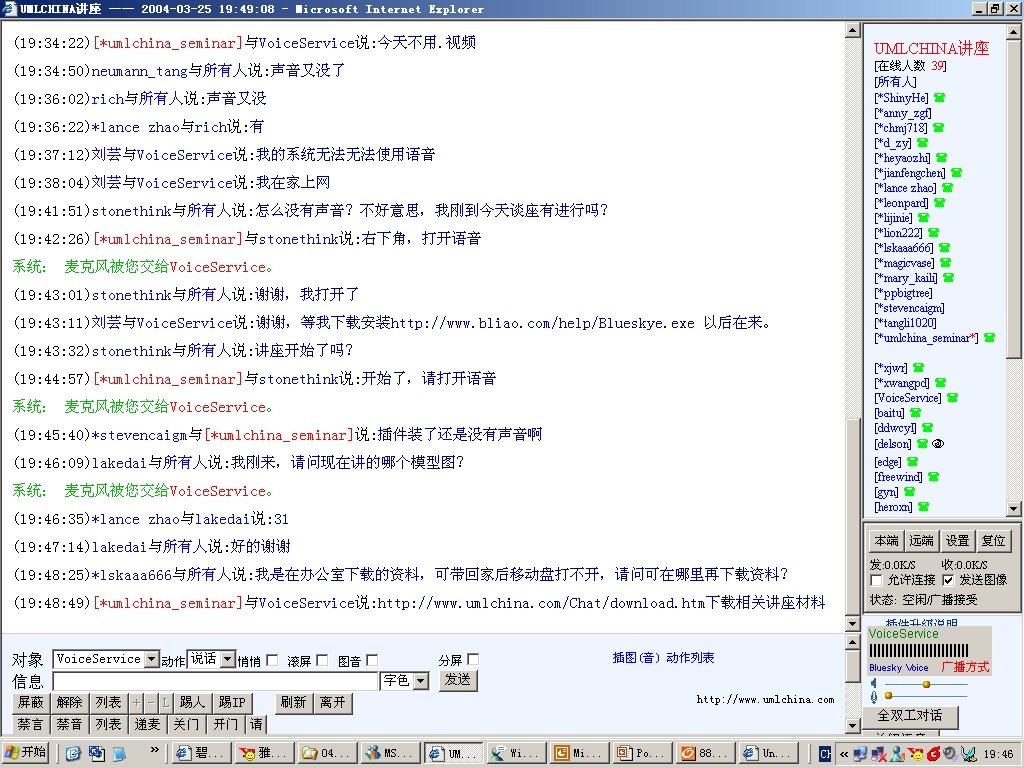Click chat scrollbar down arrow
The image size is (1024, 768).
point(852,624)
